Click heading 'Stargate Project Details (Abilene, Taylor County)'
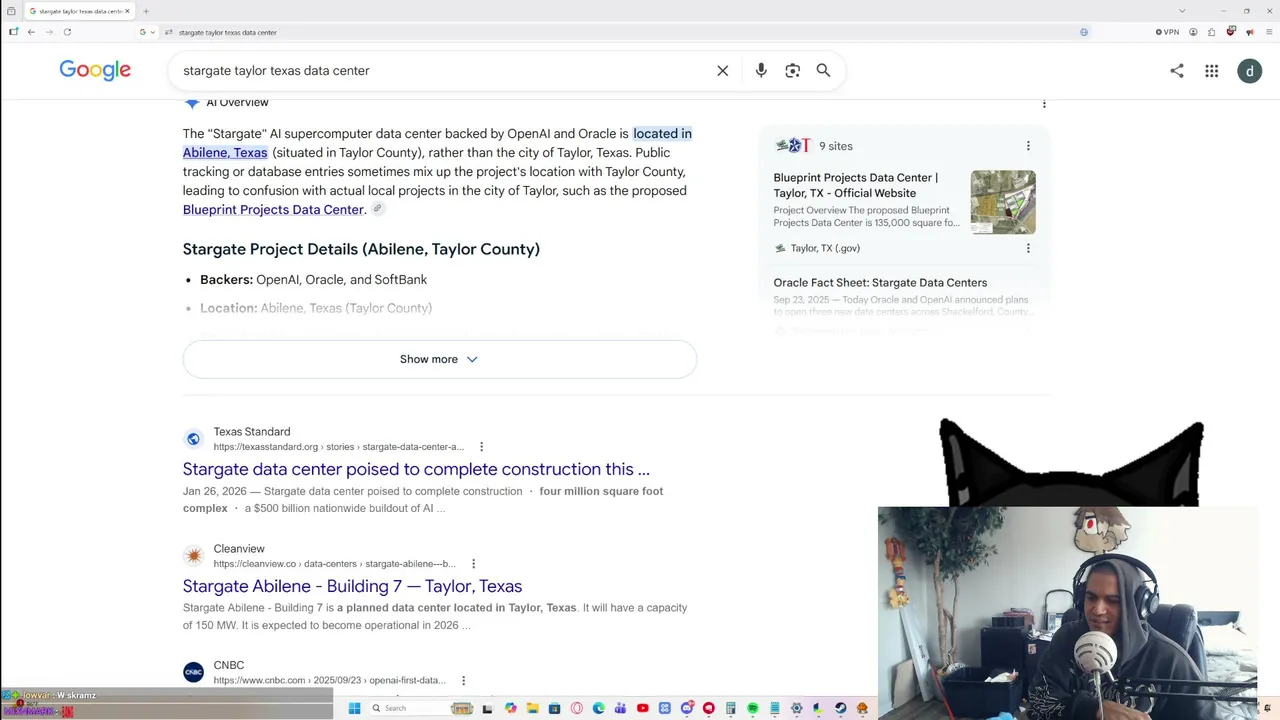This screenshot has height=720, width=1280. (361, 249)
